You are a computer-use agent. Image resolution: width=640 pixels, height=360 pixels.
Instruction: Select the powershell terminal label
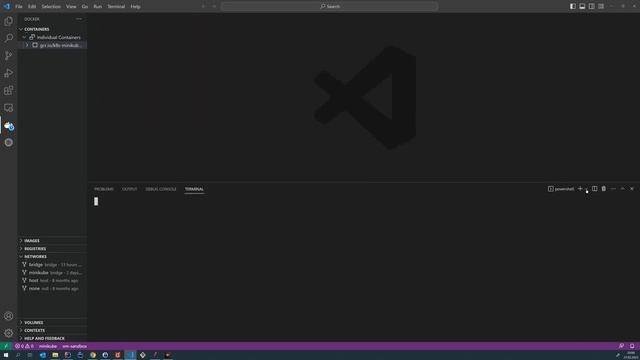[x=561, y=189]
